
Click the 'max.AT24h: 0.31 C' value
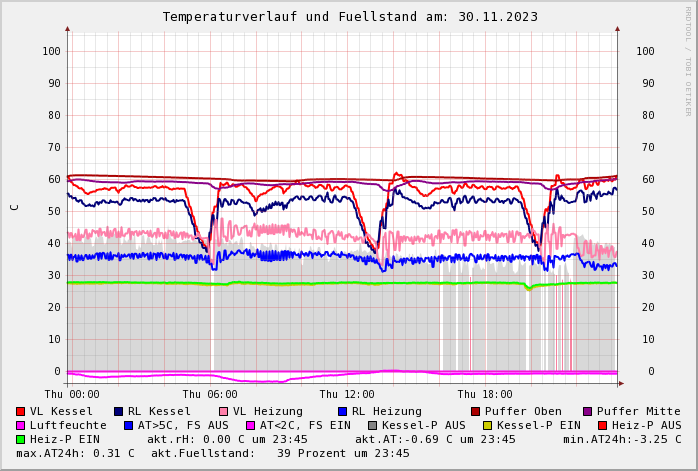[75, 454]
